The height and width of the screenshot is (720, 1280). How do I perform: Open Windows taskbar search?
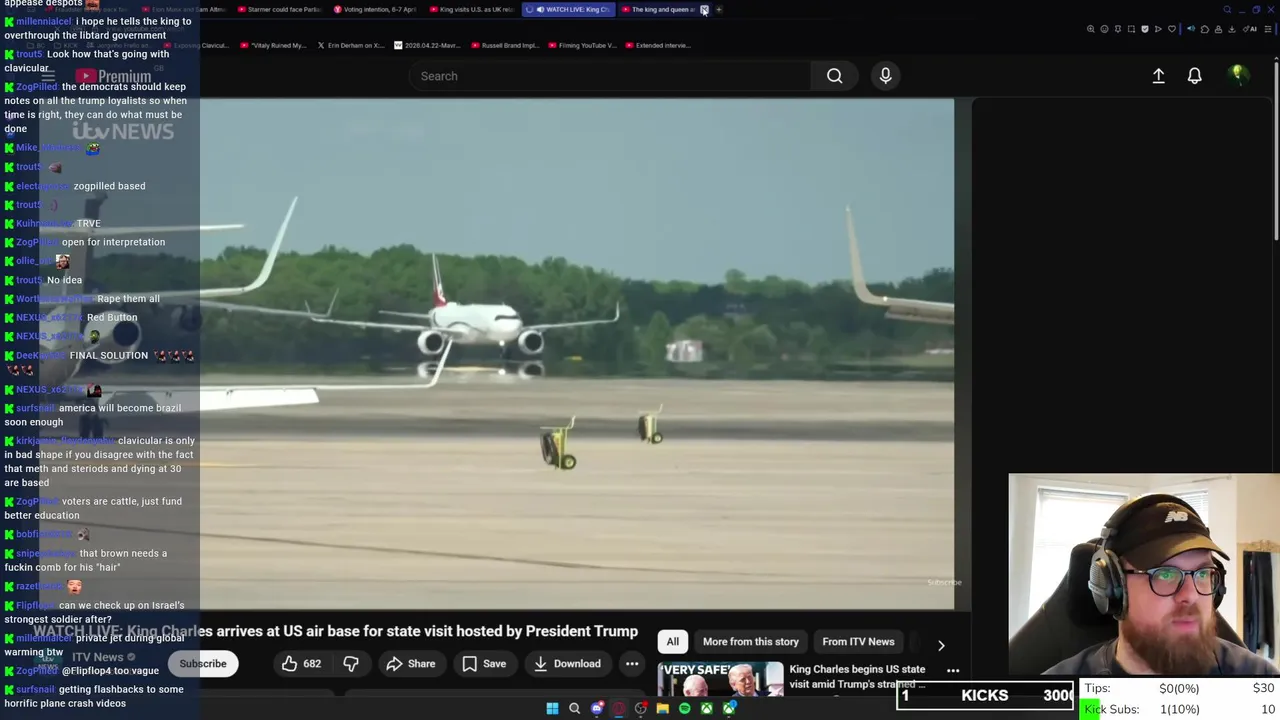[574, 708]
